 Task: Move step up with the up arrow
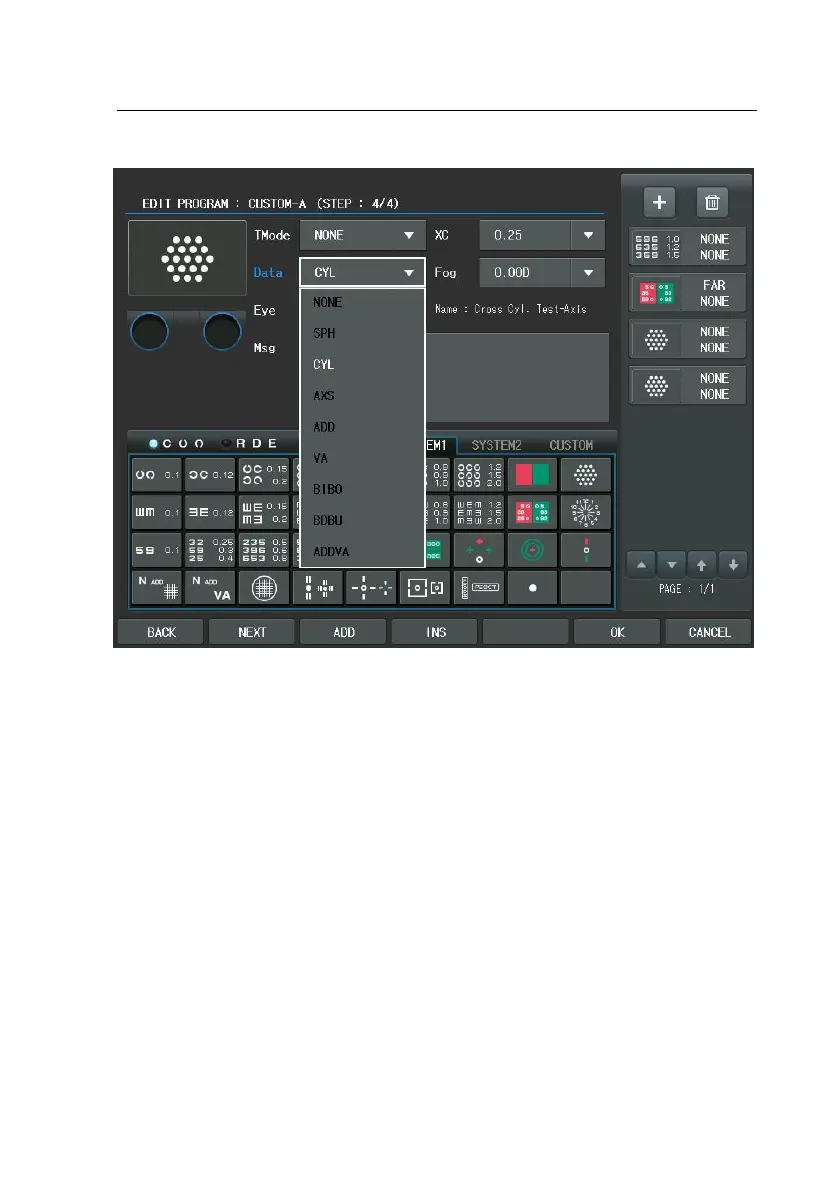tap(702, 565)
